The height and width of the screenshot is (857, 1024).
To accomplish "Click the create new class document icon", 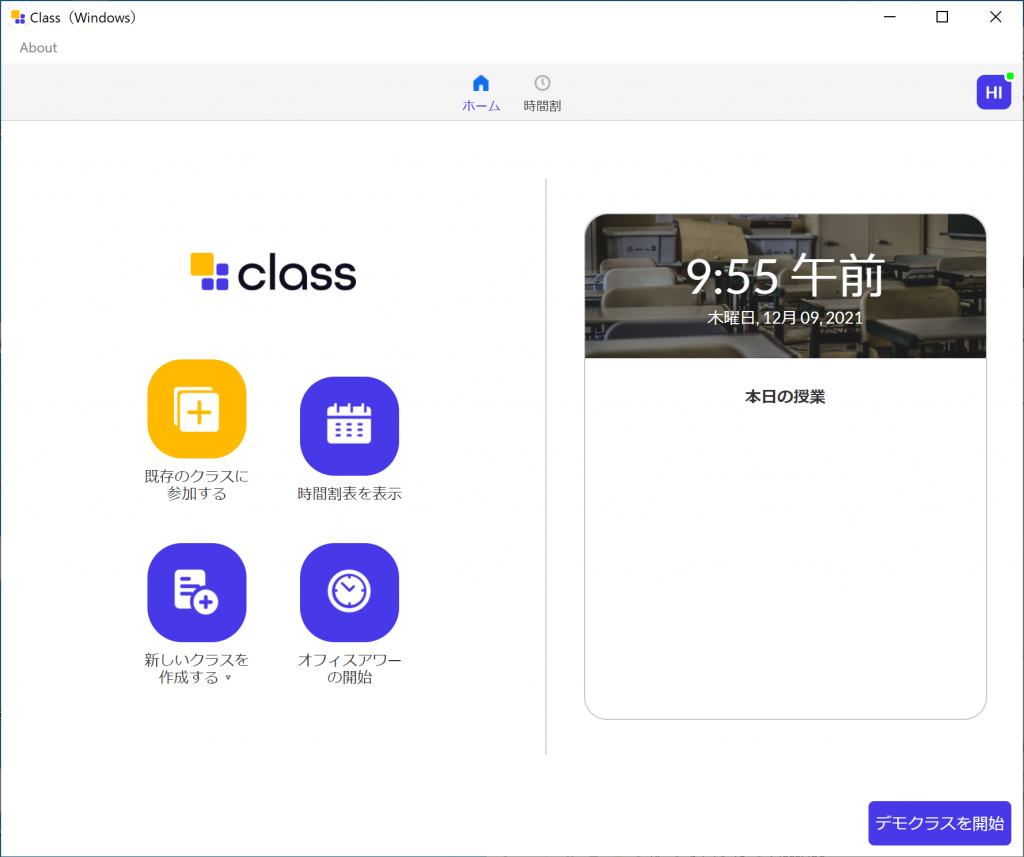I will coord(197,592).
